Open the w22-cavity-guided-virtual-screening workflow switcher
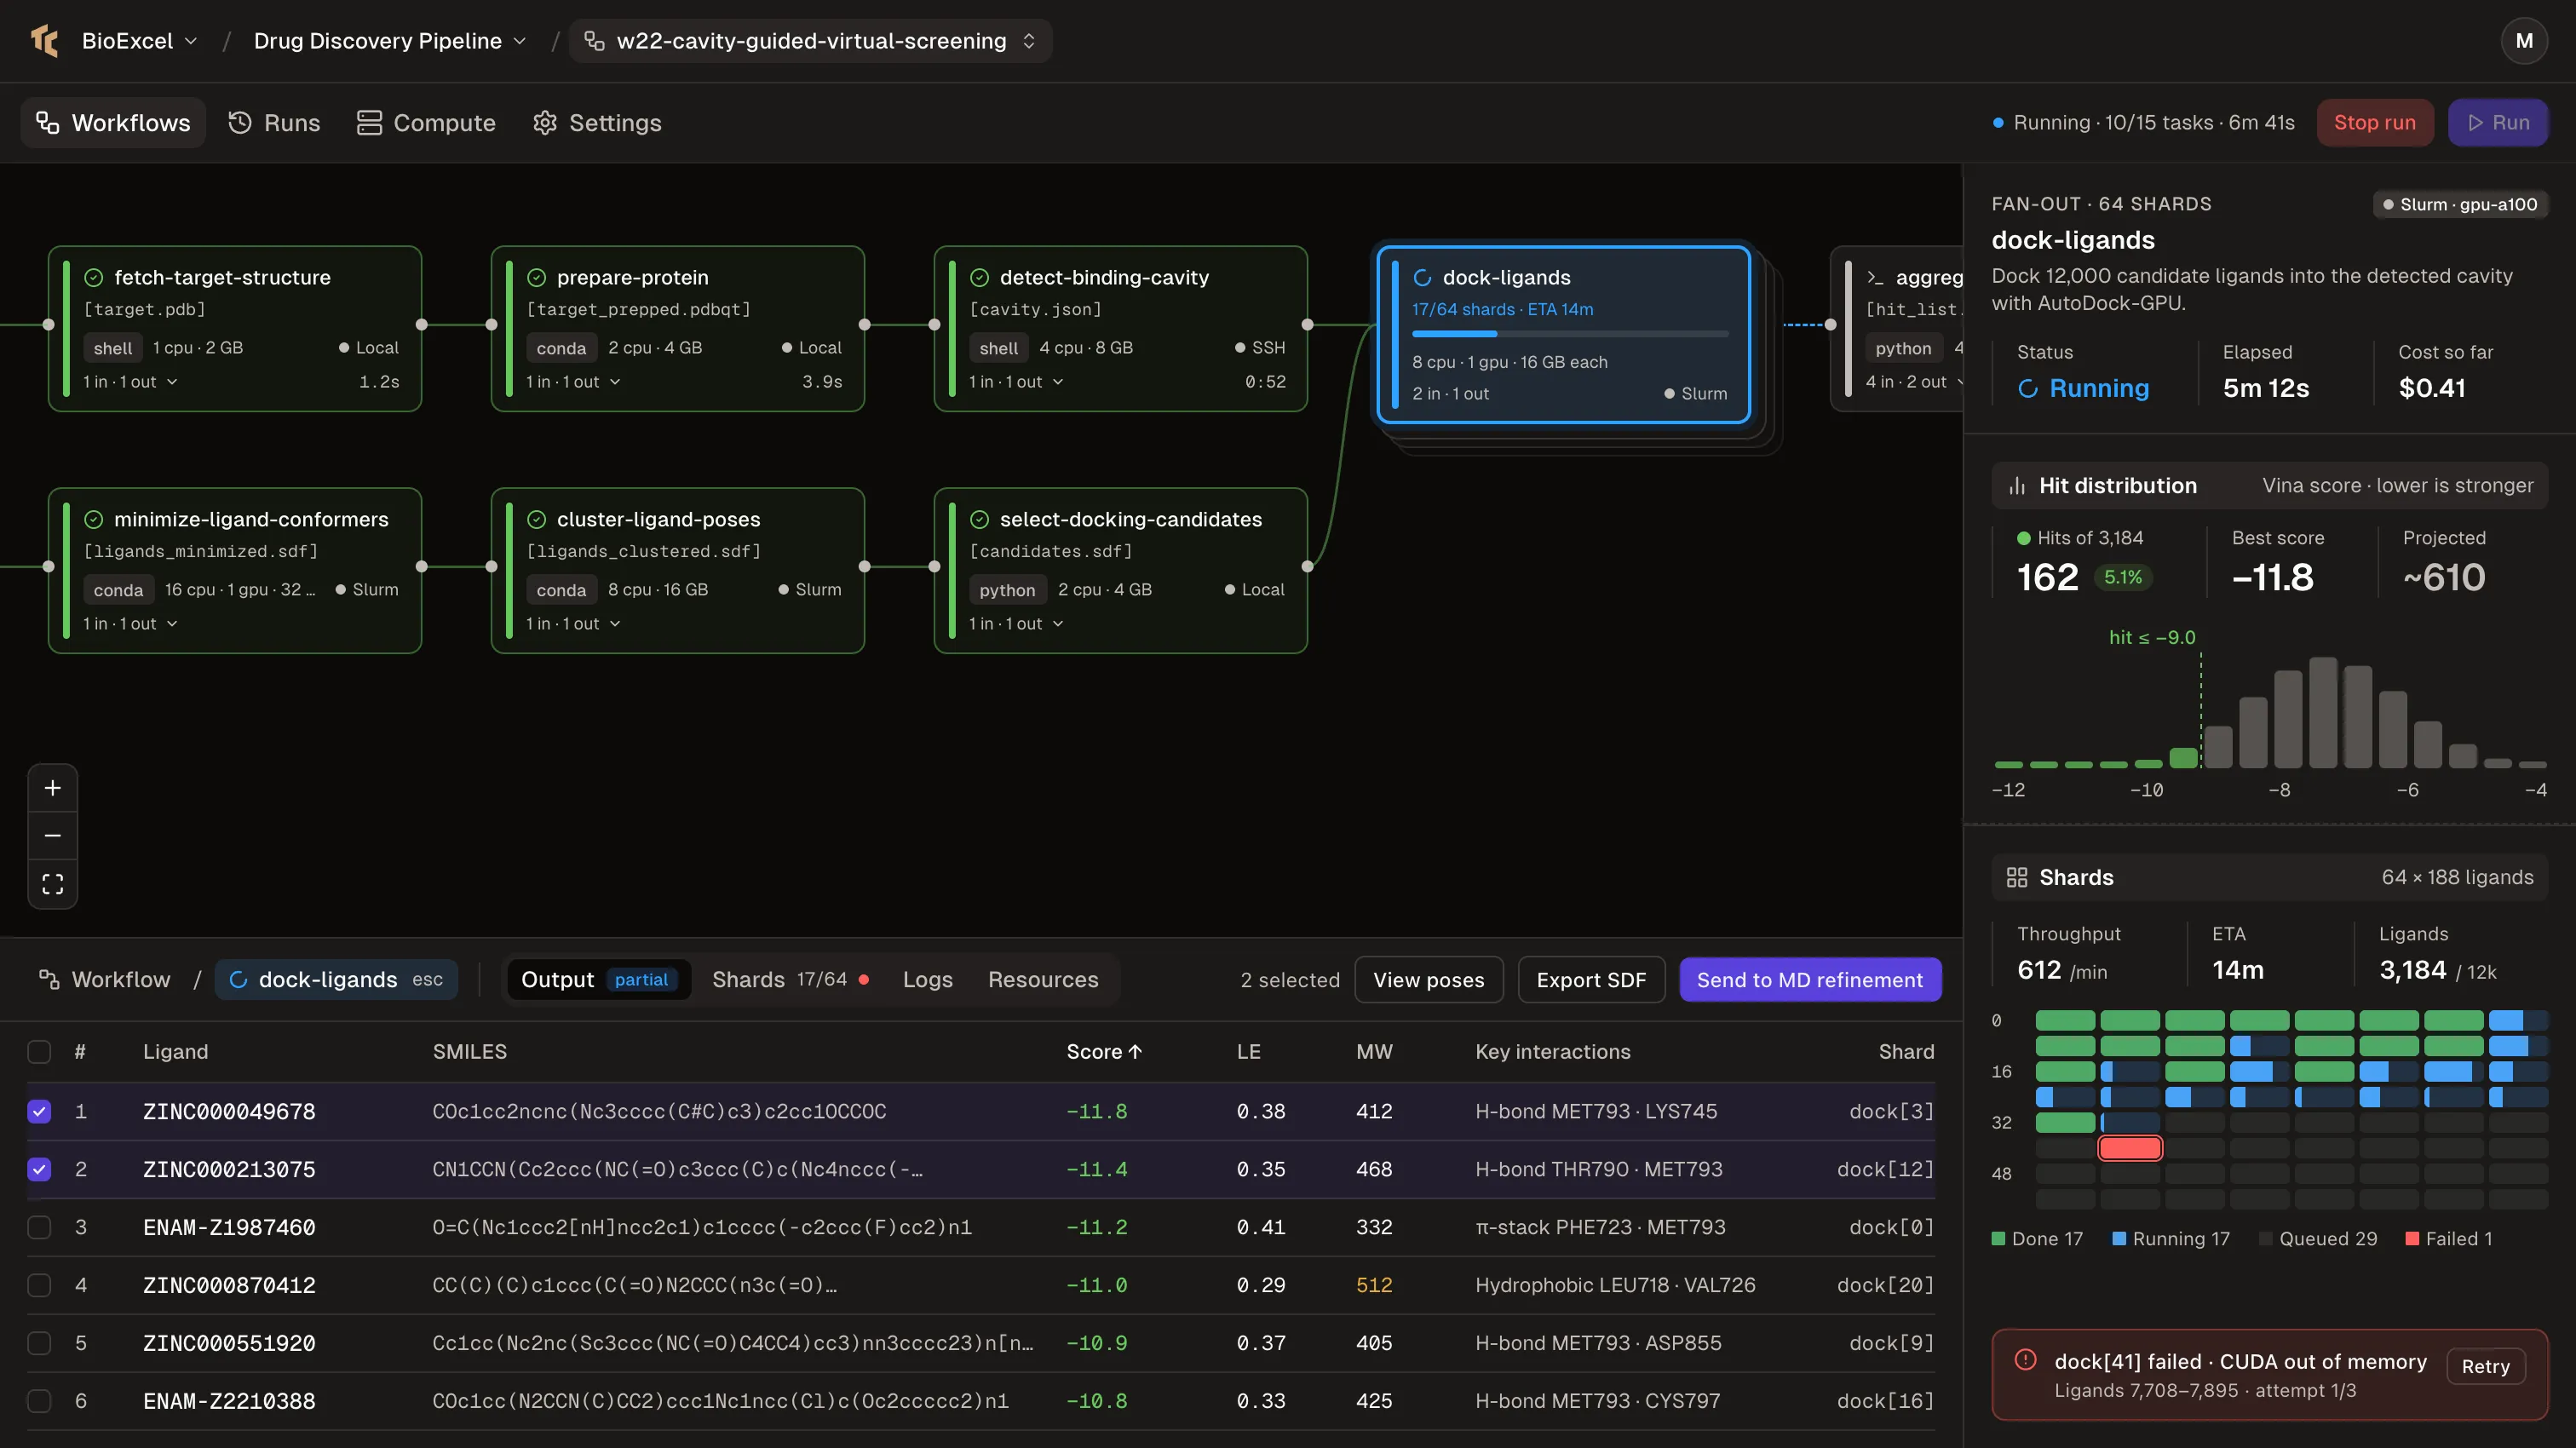The width and height of the screenshot is (2576, 1448). pos(811,41)
